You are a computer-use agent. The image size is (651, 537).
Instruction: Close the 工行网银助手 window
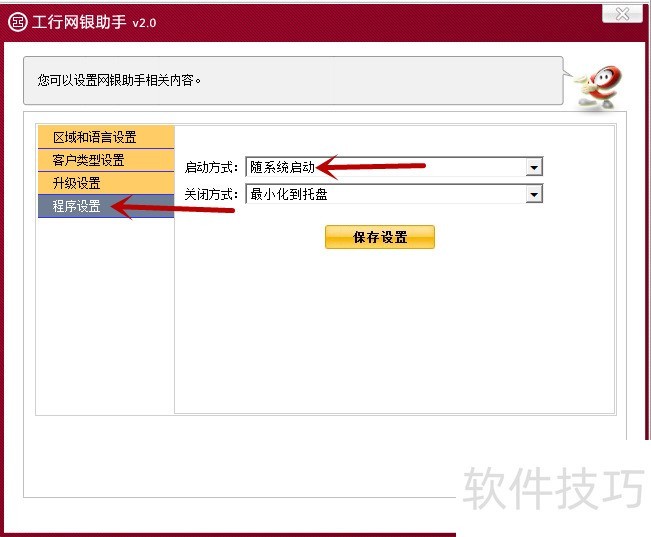coord(622,13)
